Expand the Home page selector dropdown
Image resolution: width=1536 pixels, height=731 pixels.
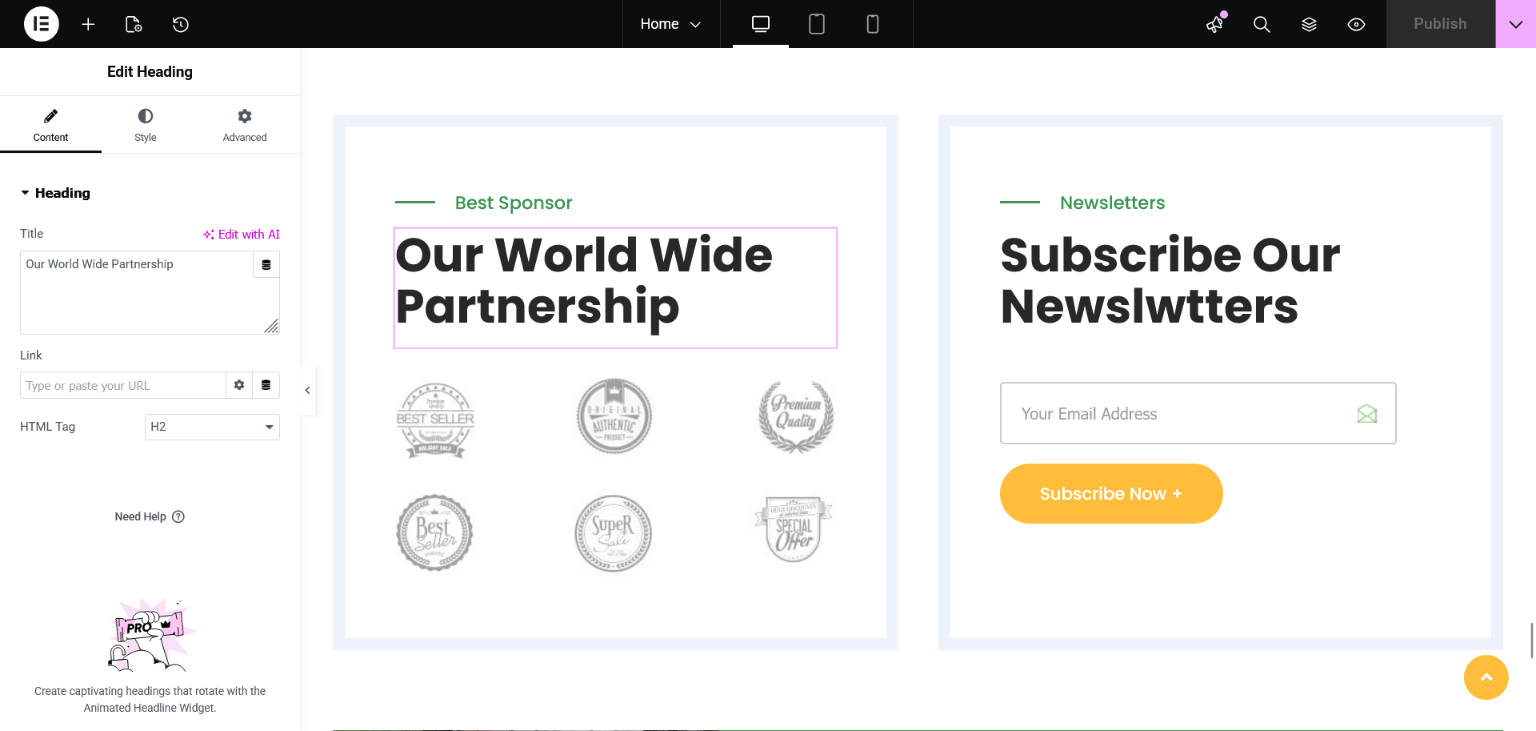coord(671,24)
